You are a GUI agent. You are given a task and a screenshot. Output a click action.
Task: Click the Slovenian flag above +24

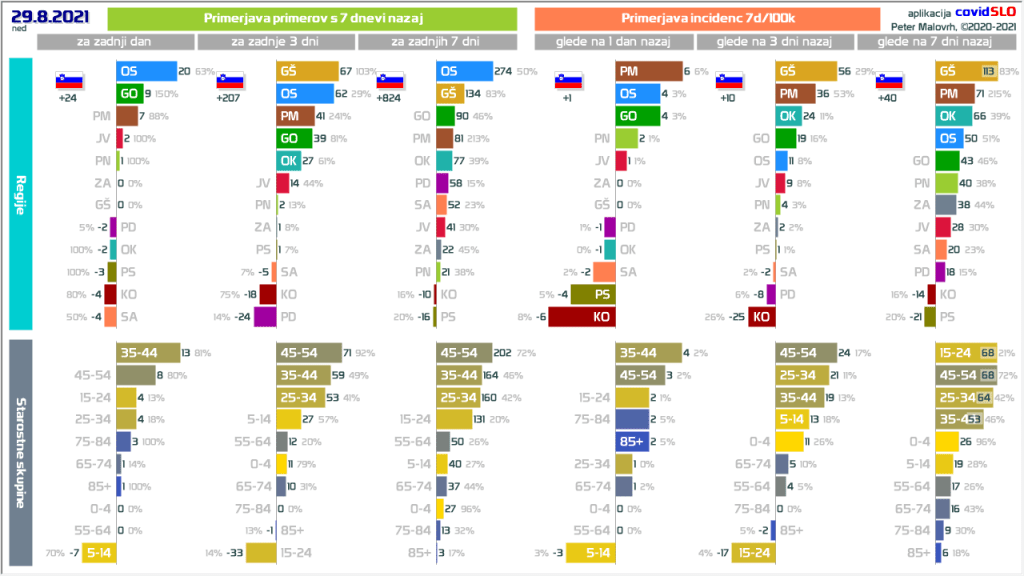point(70,81)
